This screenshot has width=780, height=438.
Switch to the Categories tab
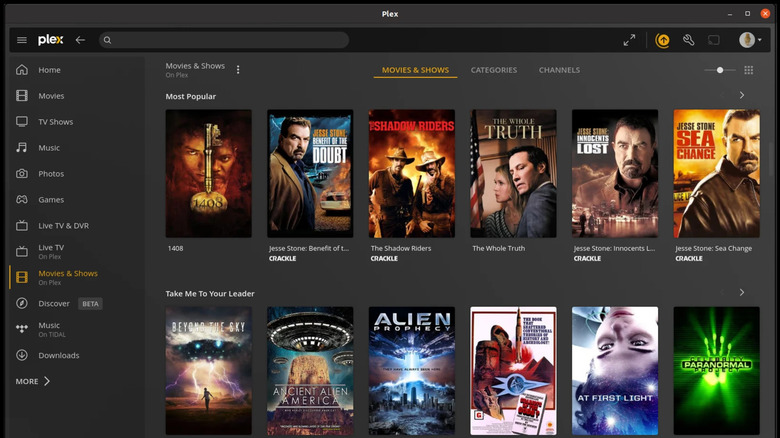point(493,70)
